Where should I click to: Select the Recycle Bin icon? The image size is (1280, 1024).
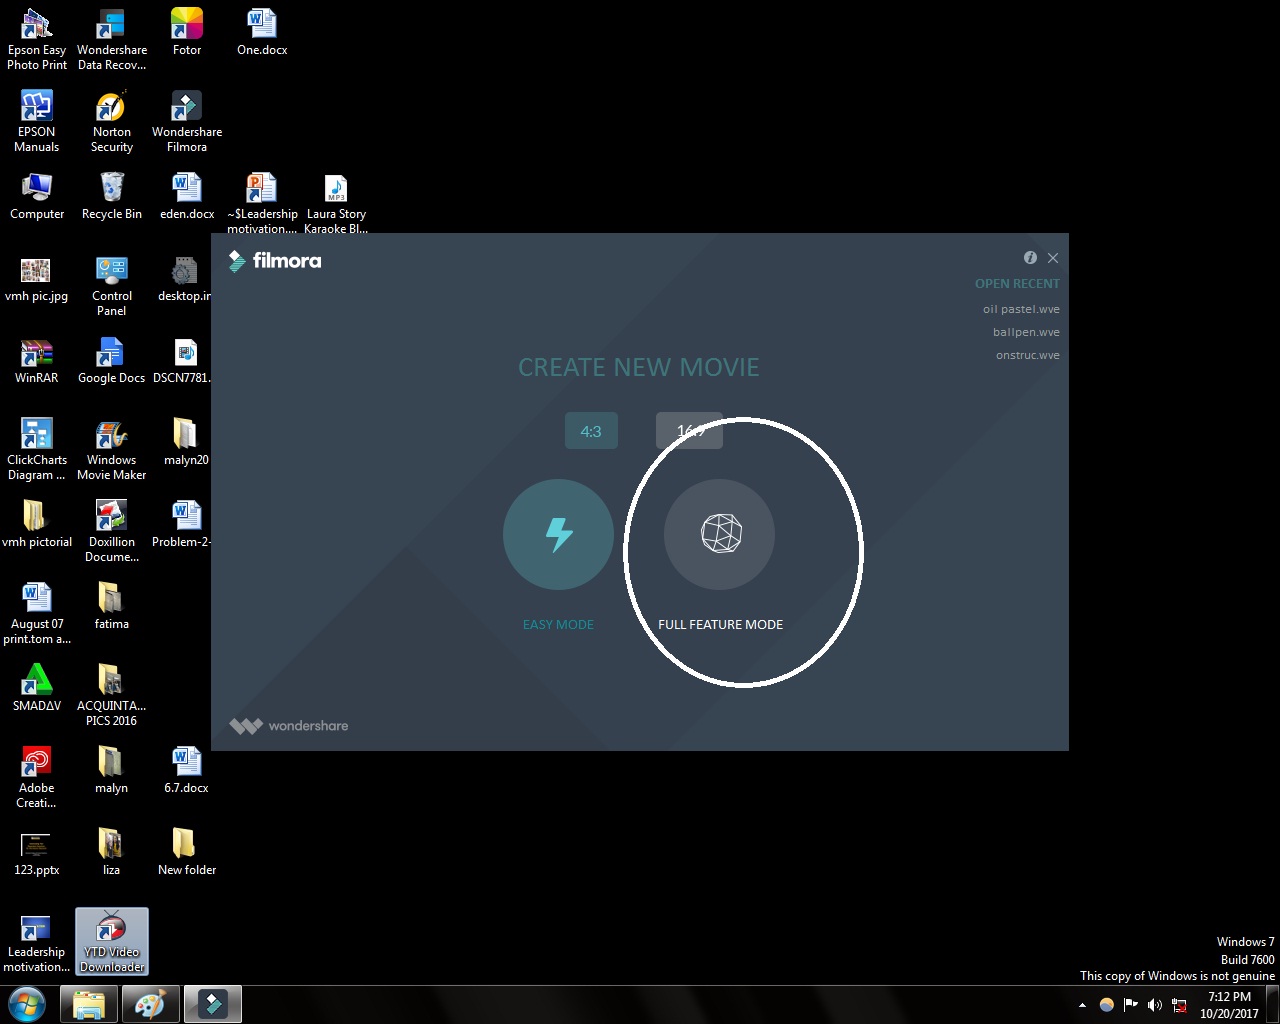pos(112,196)
